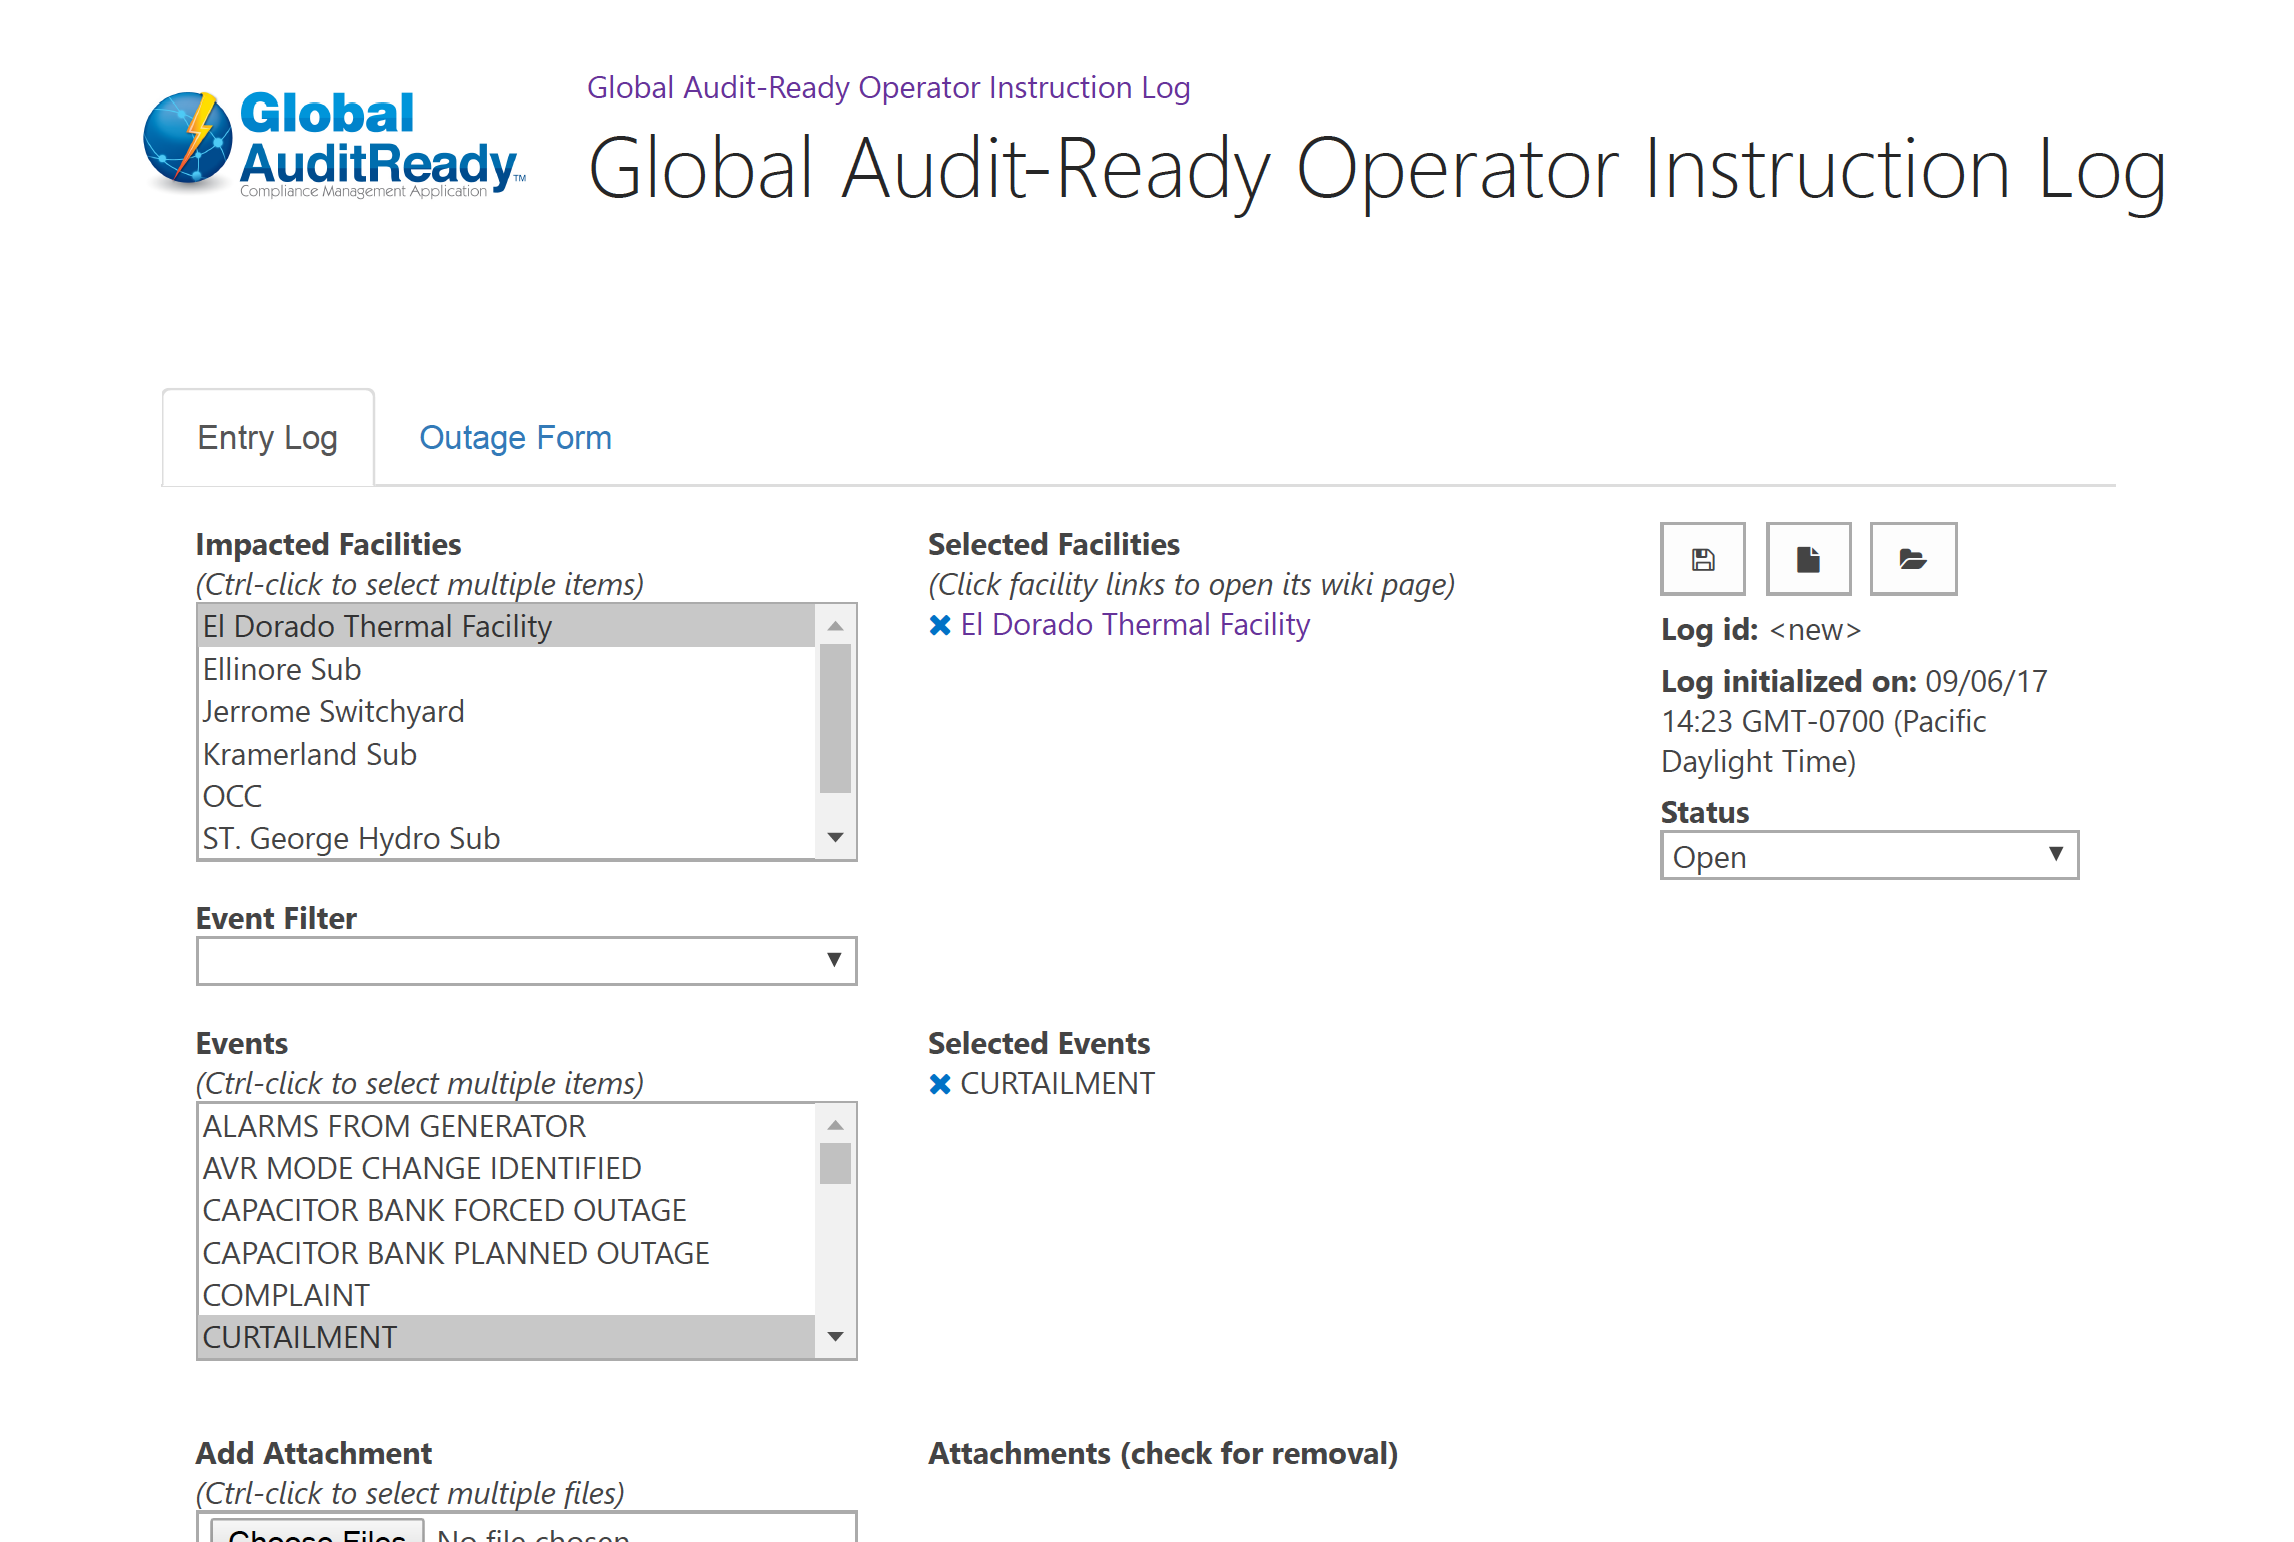Select CAPACITOR BANK PLANNED OUTAGE event
Image resolution: width=2294 pixels, height=1542 pixels.
(x=506, y=1253)
